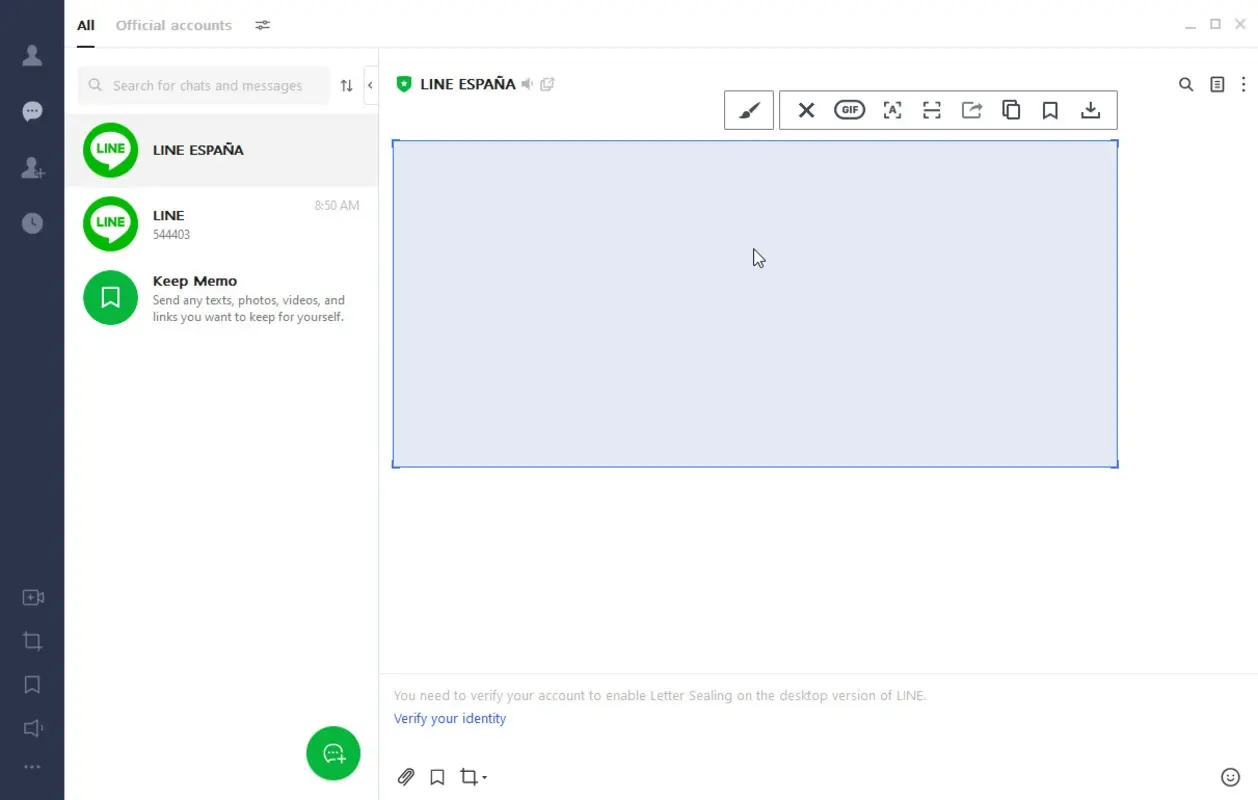Screen dimensions: 1258x800
Task: Collapse the chat list panel
Action: 369,85
